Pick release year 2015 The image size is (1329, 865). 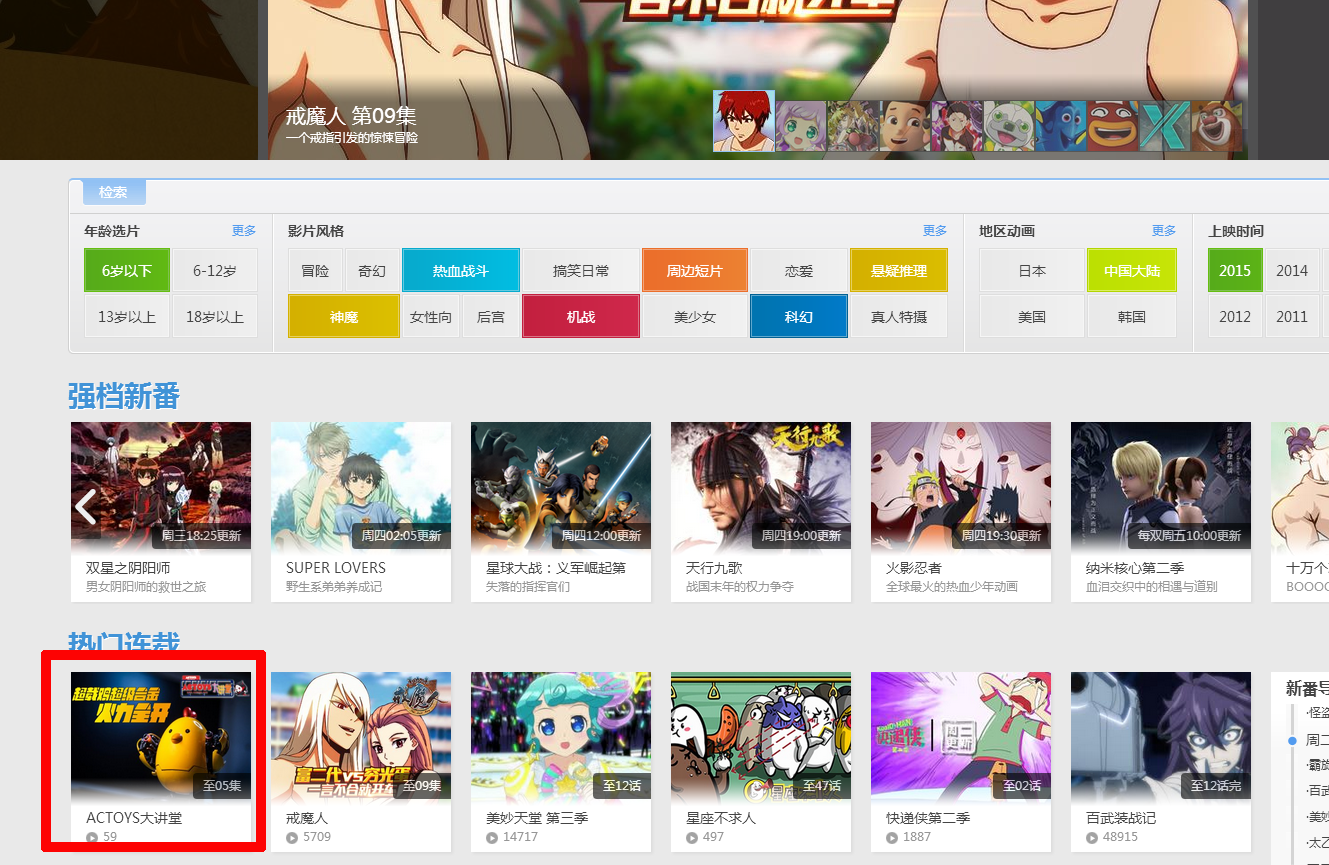[1235, 270]
